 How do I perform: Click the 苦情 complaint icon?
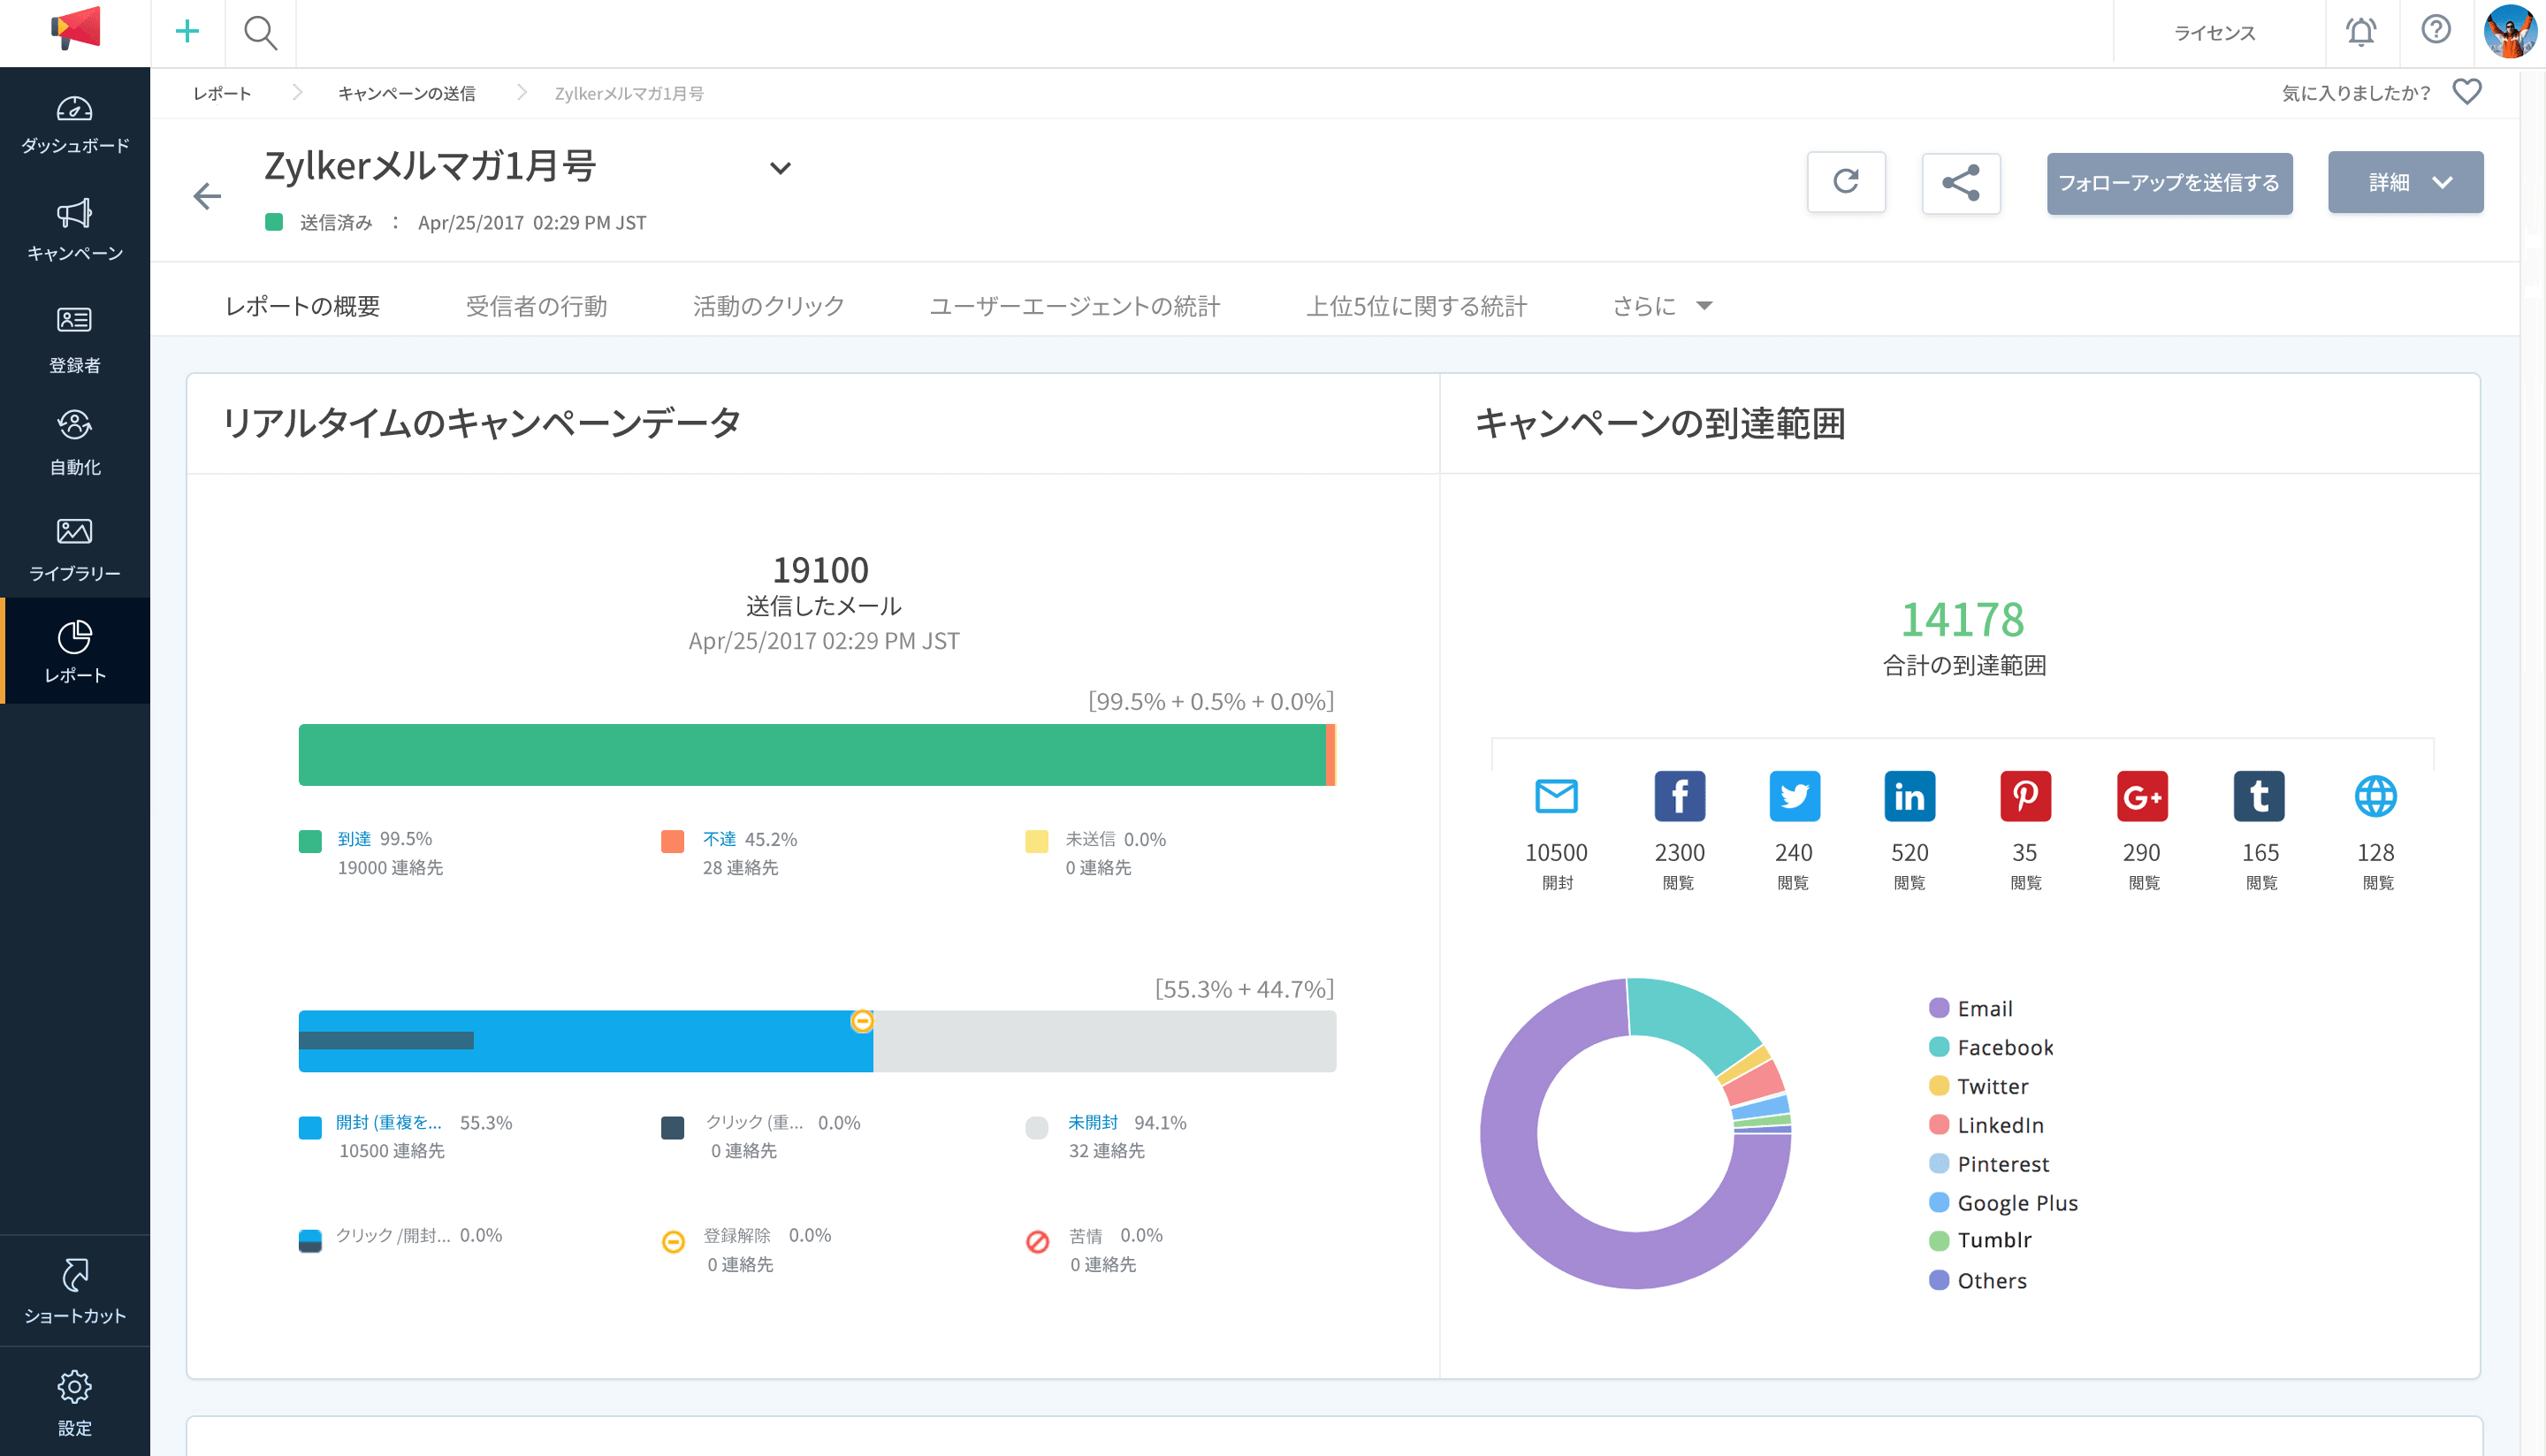pos(1037,1242)
